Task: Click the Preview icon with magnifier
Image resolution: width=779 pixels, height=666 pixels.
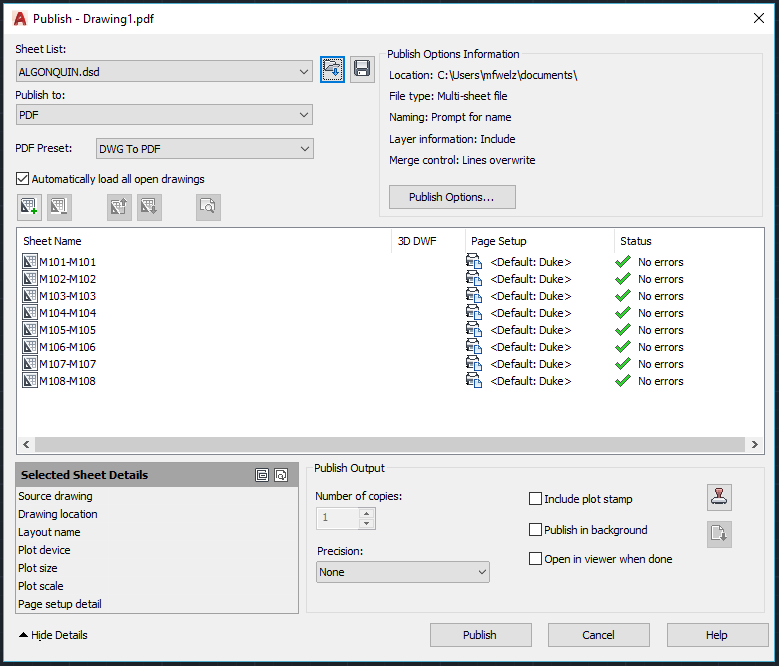Action: coord(208,207)
